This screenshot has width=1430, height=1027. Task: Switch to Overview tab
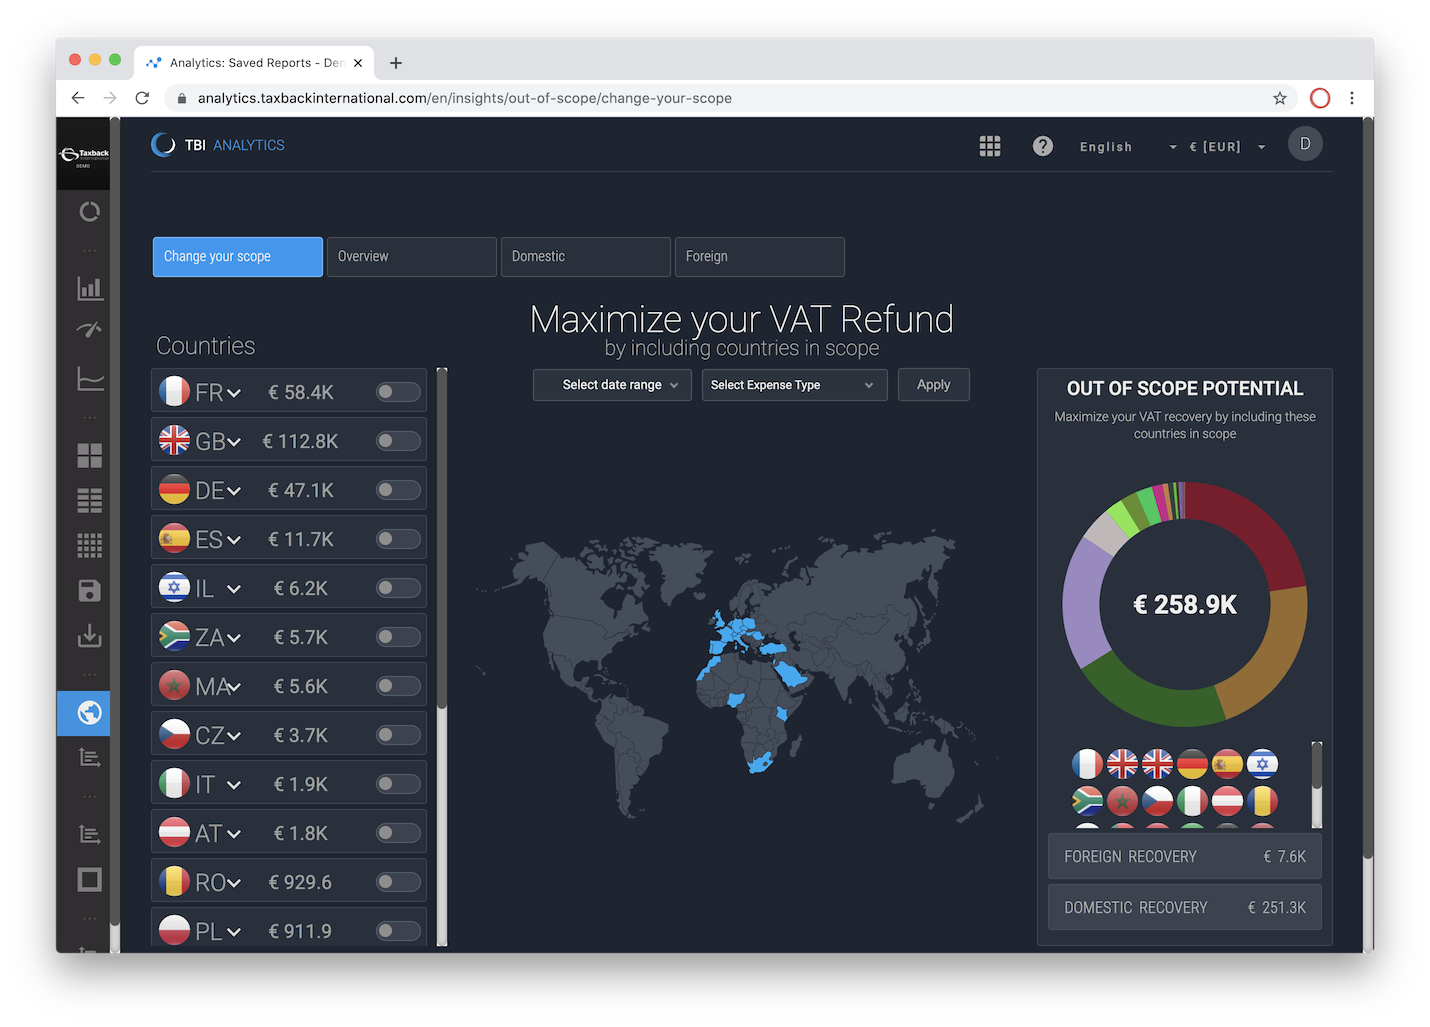point(412,257)
